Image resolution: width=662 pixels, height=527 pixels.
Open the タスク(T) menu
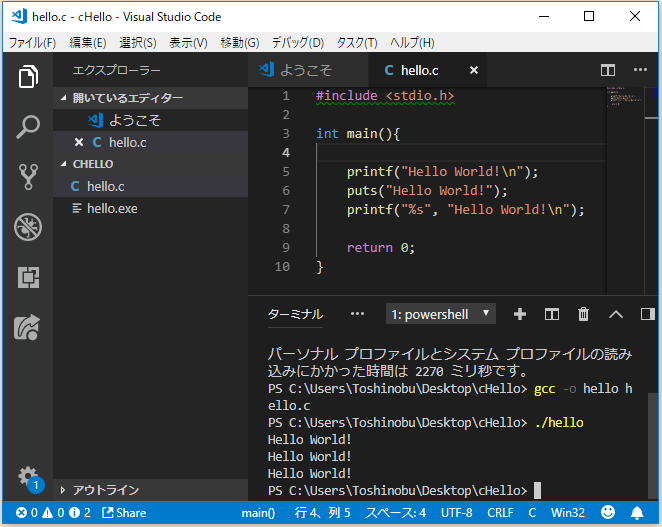[357, 43]
